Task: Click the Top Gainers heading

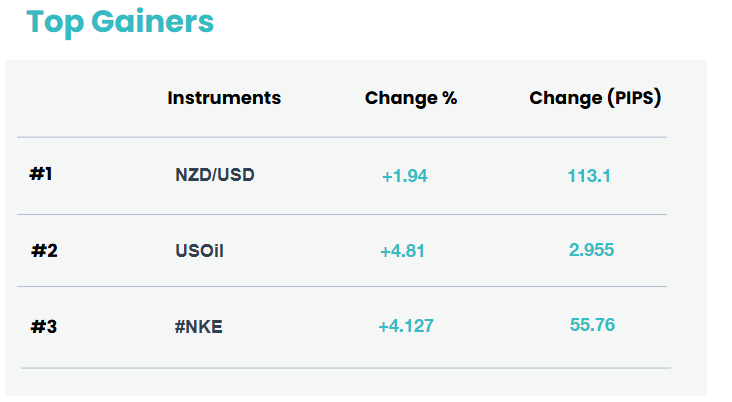Action: 120,22
